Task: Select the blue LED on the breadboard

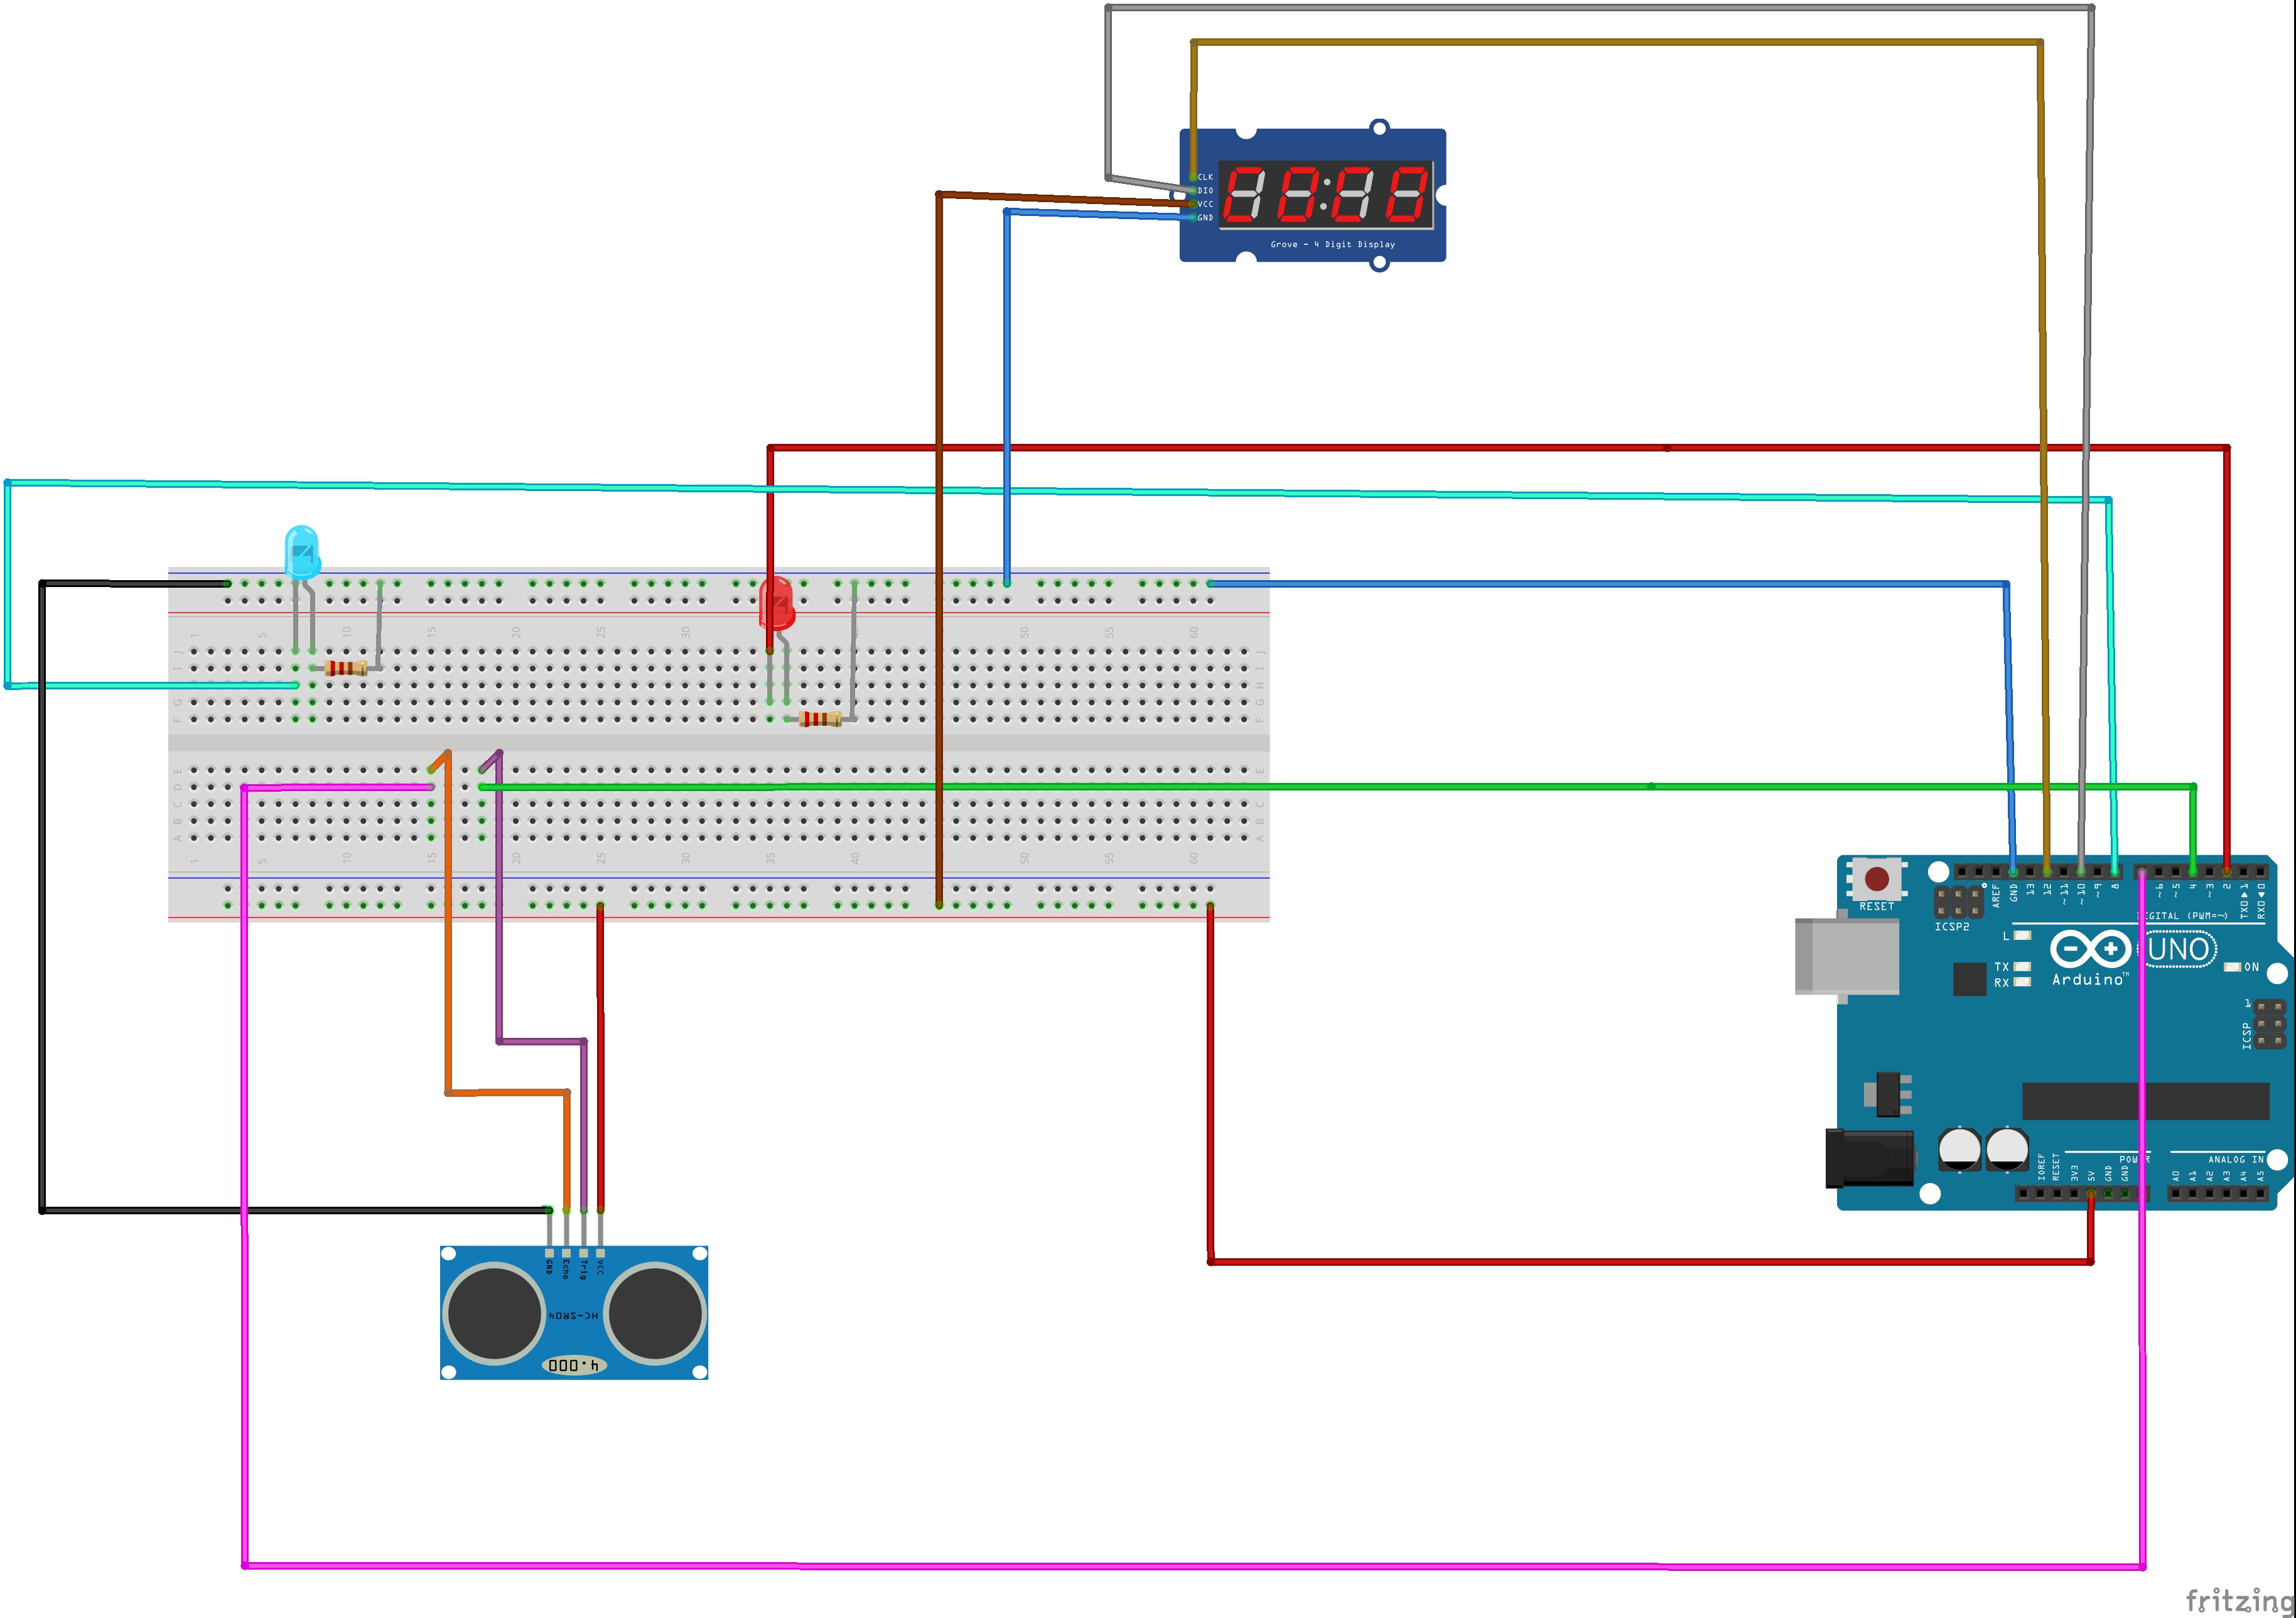Action: pos(302,553)
